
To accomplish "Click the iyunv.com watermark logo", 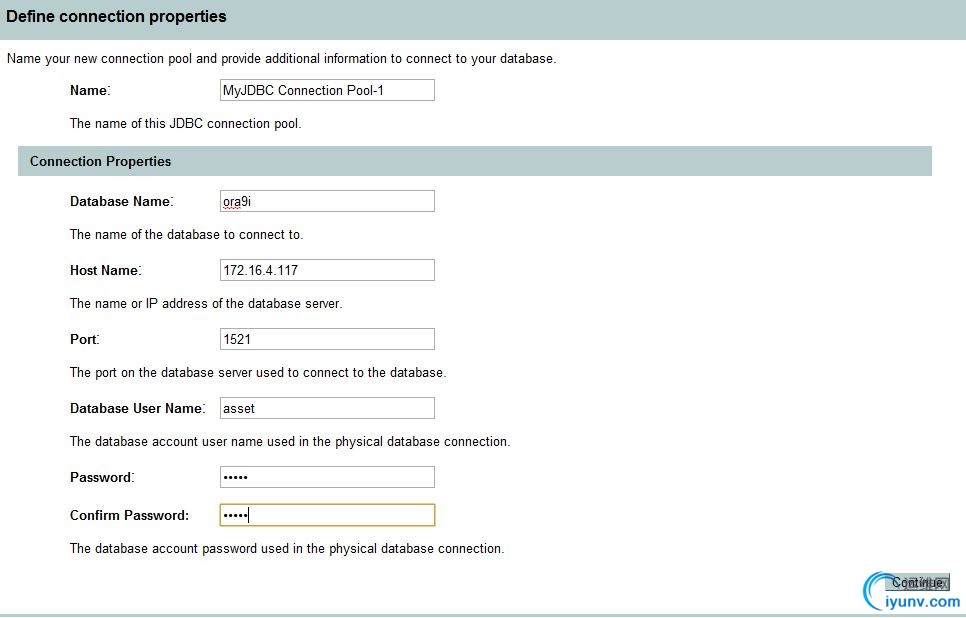I will click(x=912, y=594).
